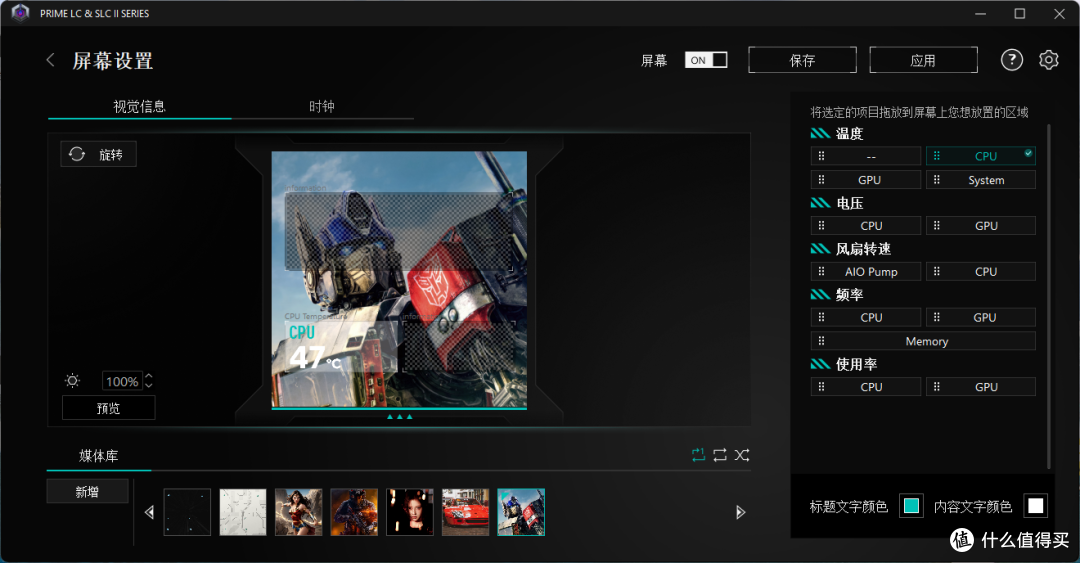The height and width of the screenshot is (563, 1080).
Task: Select the 媒体库 tab
Action: [x=98, y=455]
